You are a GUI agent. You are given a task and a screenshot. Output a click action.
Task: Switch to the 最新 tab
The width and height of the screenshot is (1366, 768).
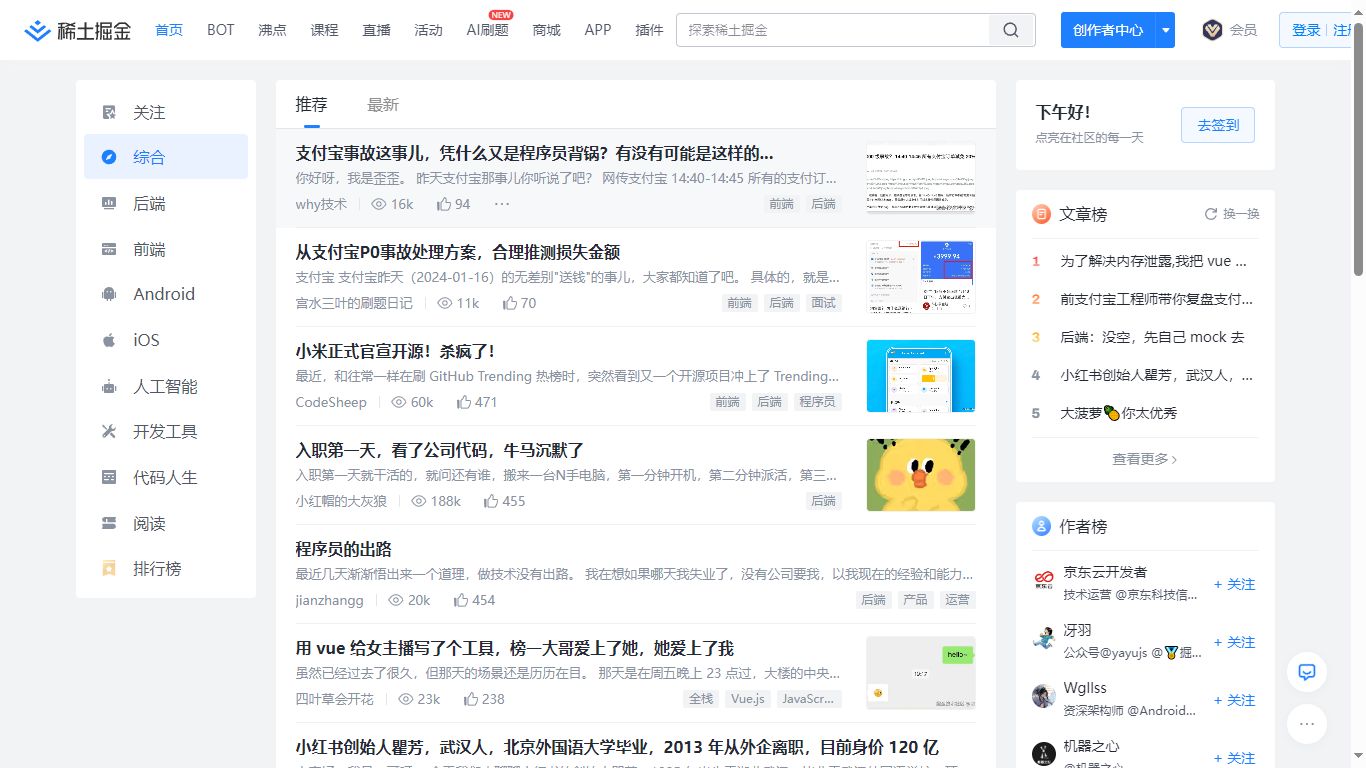point(383,103)
